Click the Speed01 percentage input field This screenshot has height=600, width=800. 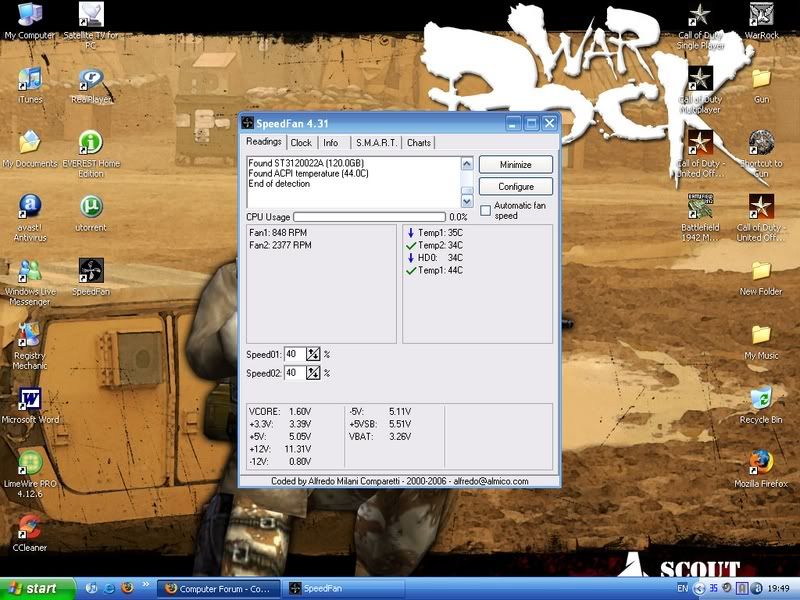click(x=294, y=354)
